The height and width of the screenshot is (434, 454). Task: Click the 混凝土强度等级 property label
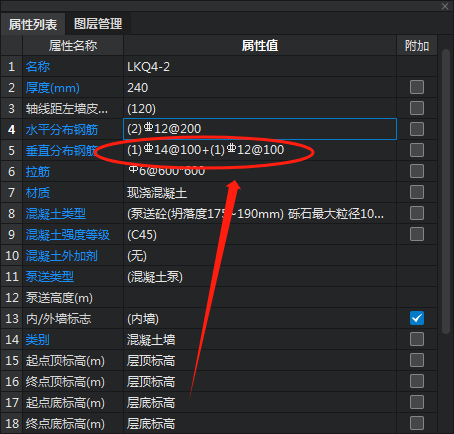(68, 235)
